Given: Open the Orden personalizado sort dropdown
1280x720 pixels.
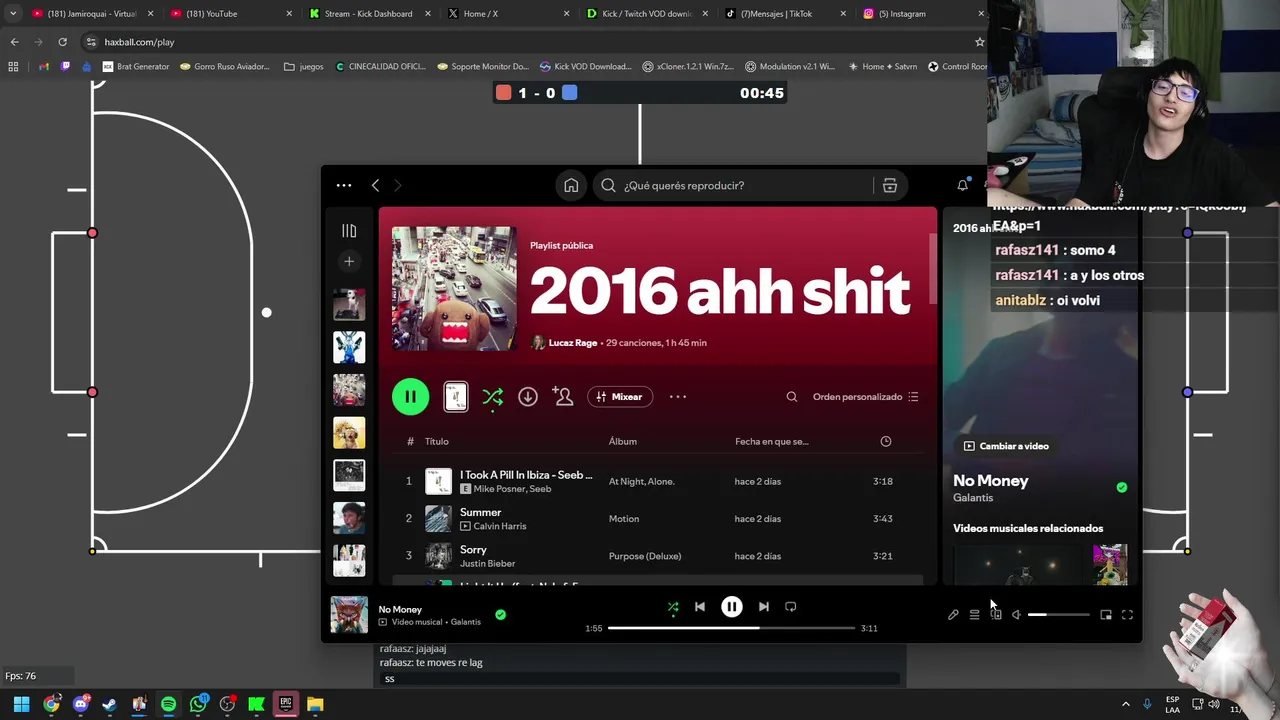Looking at the screenshot, I should pyautogui.click(x=865, y=397).
